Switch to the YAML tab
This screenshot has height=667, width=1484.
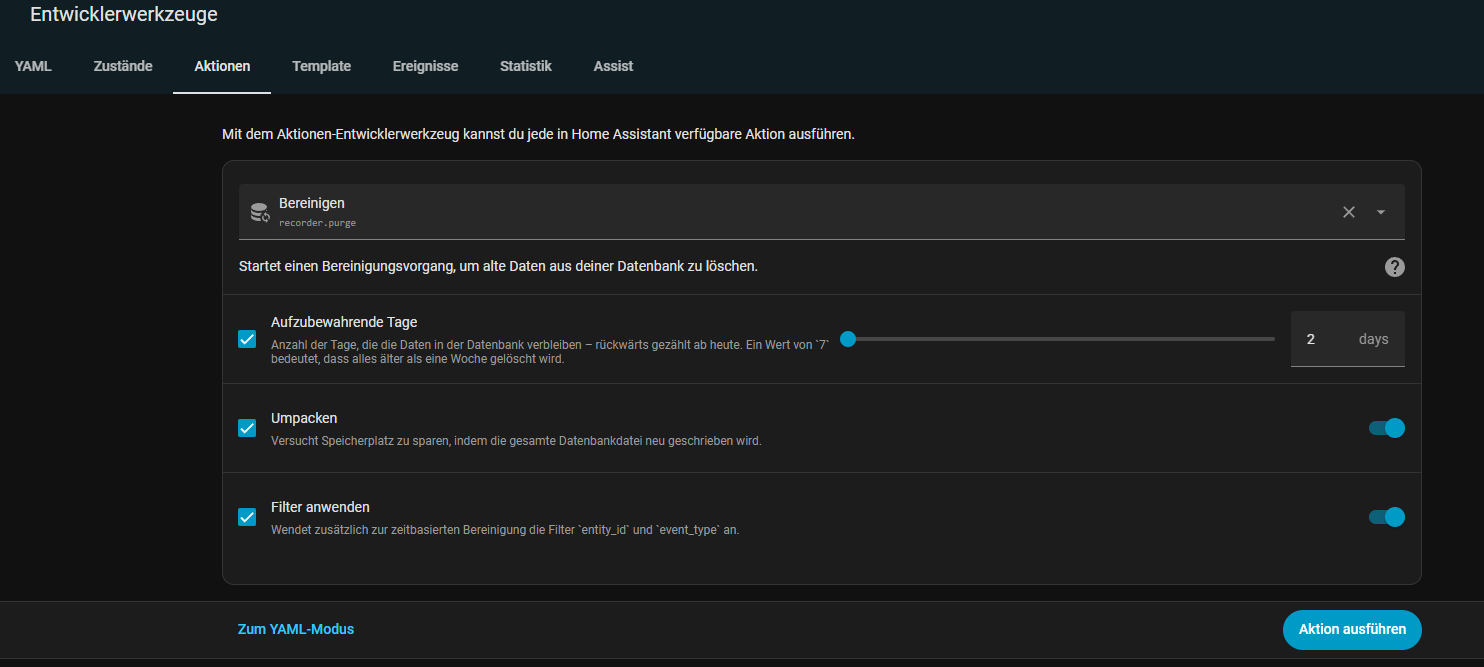[33, 66]
